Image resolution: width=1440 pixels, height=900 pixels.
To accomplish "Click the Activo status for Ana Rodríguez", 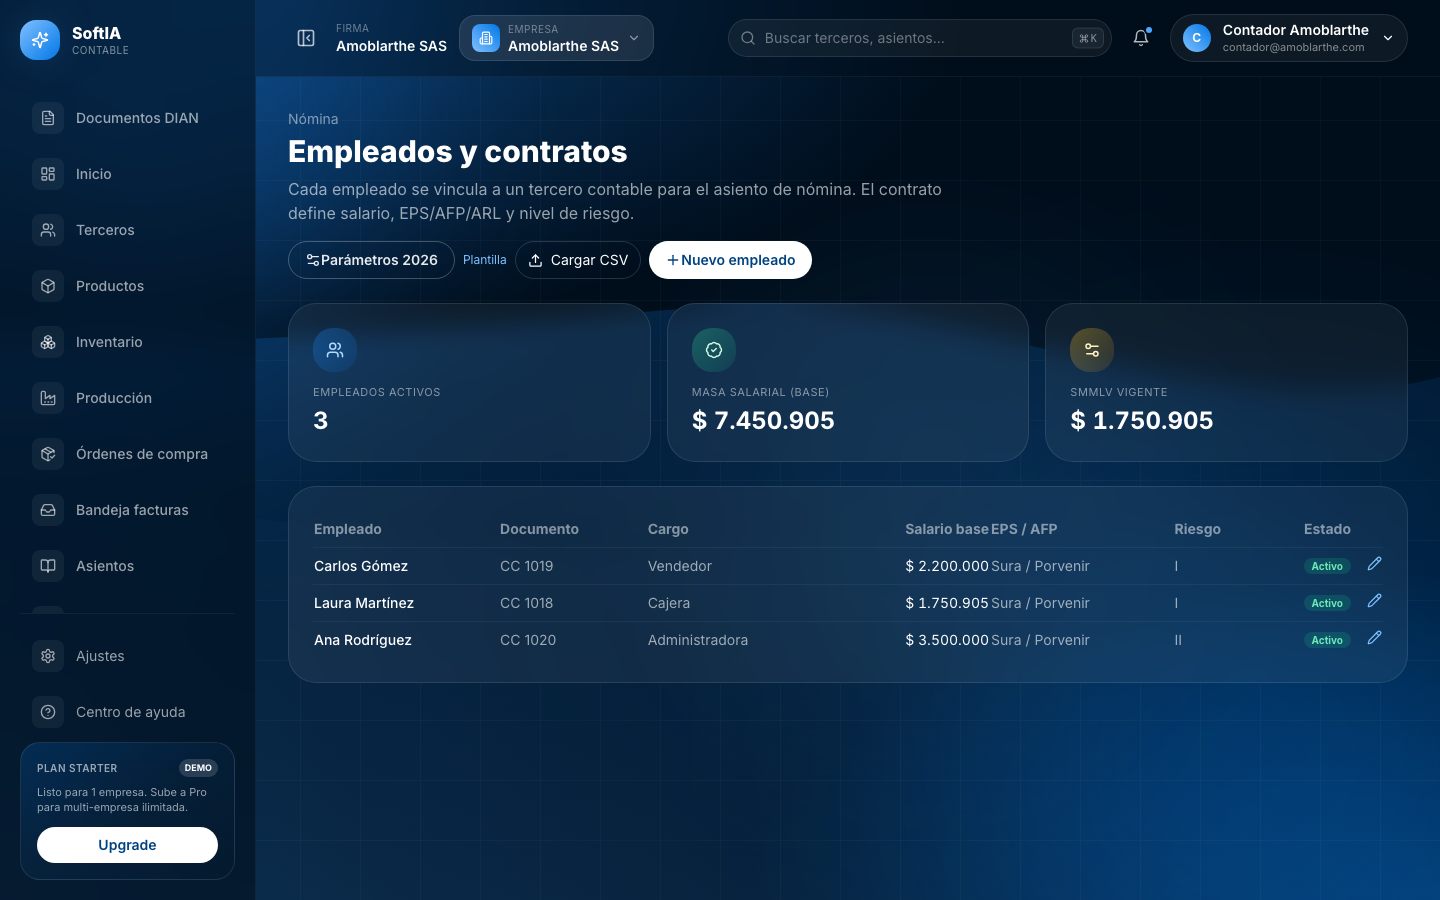I will pos(1327,640).
